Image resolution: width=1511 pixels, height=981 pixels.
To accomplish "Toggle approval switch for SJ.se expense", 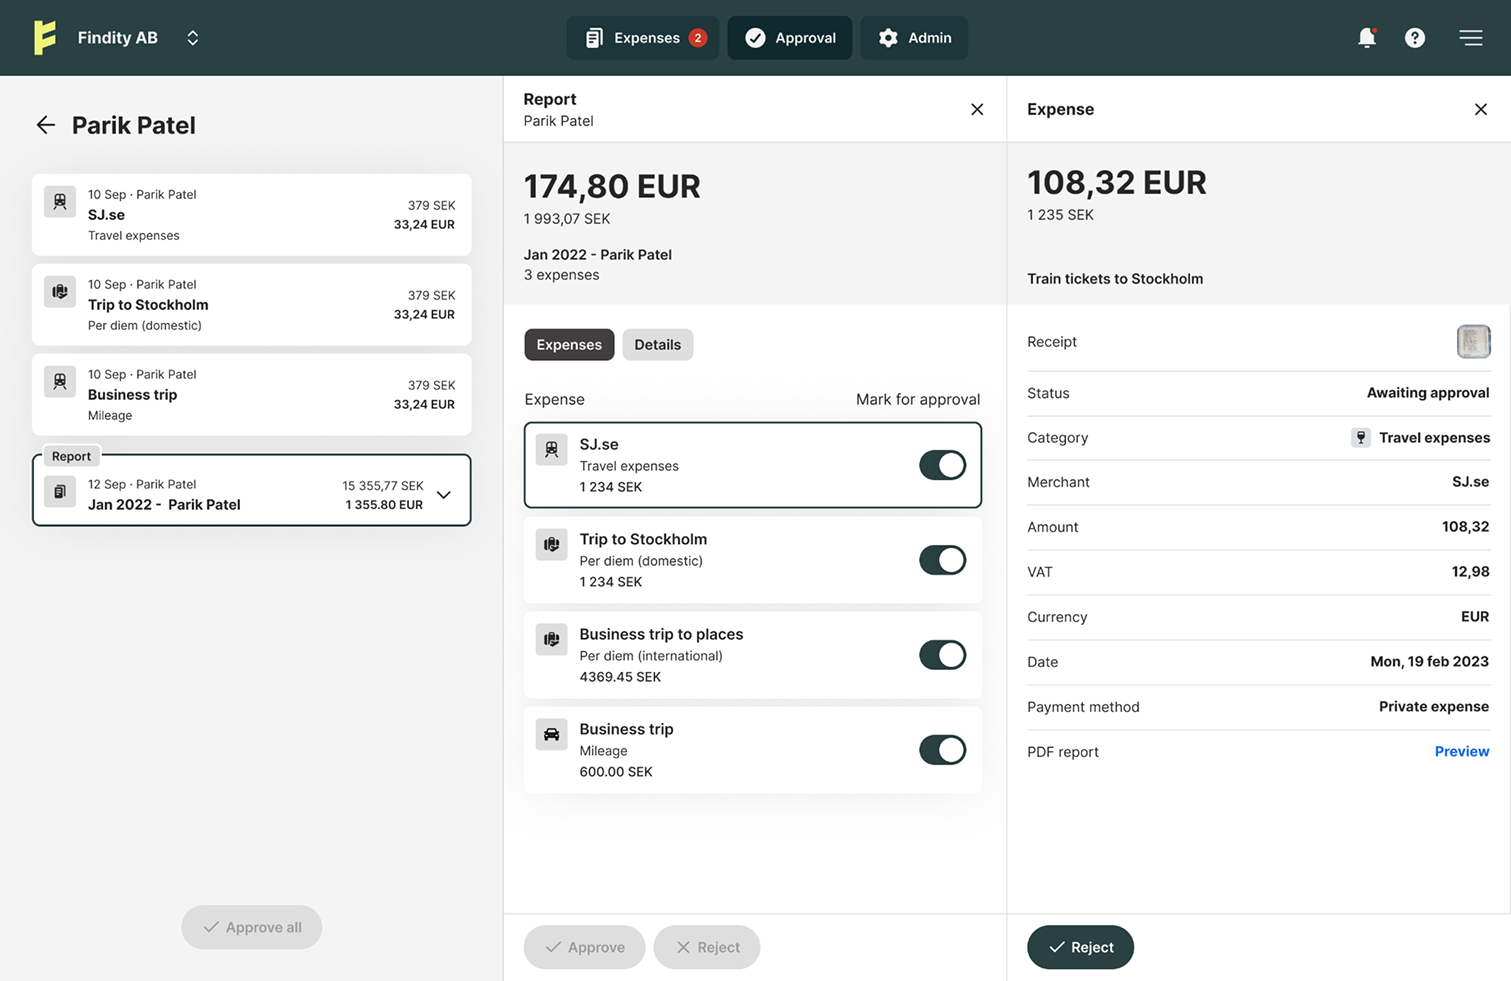I will [x=942, y=465].
